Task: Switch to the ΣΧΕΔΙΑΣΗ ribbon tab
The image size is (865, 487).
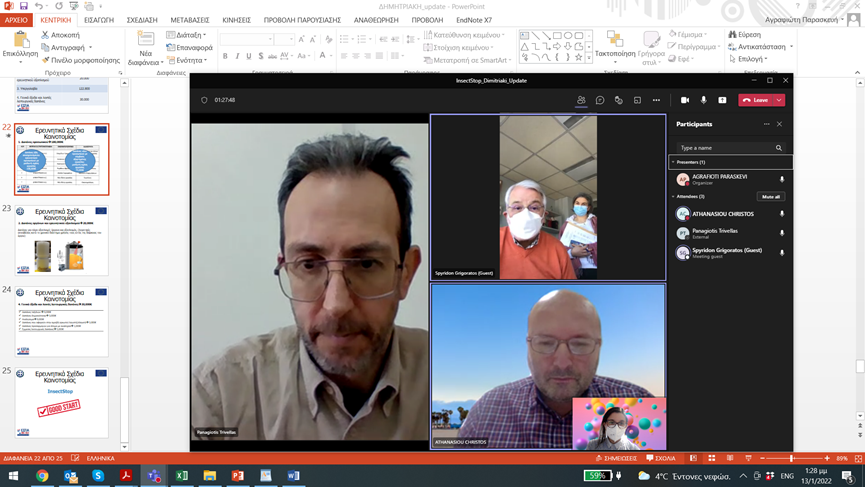Action: 142,20
